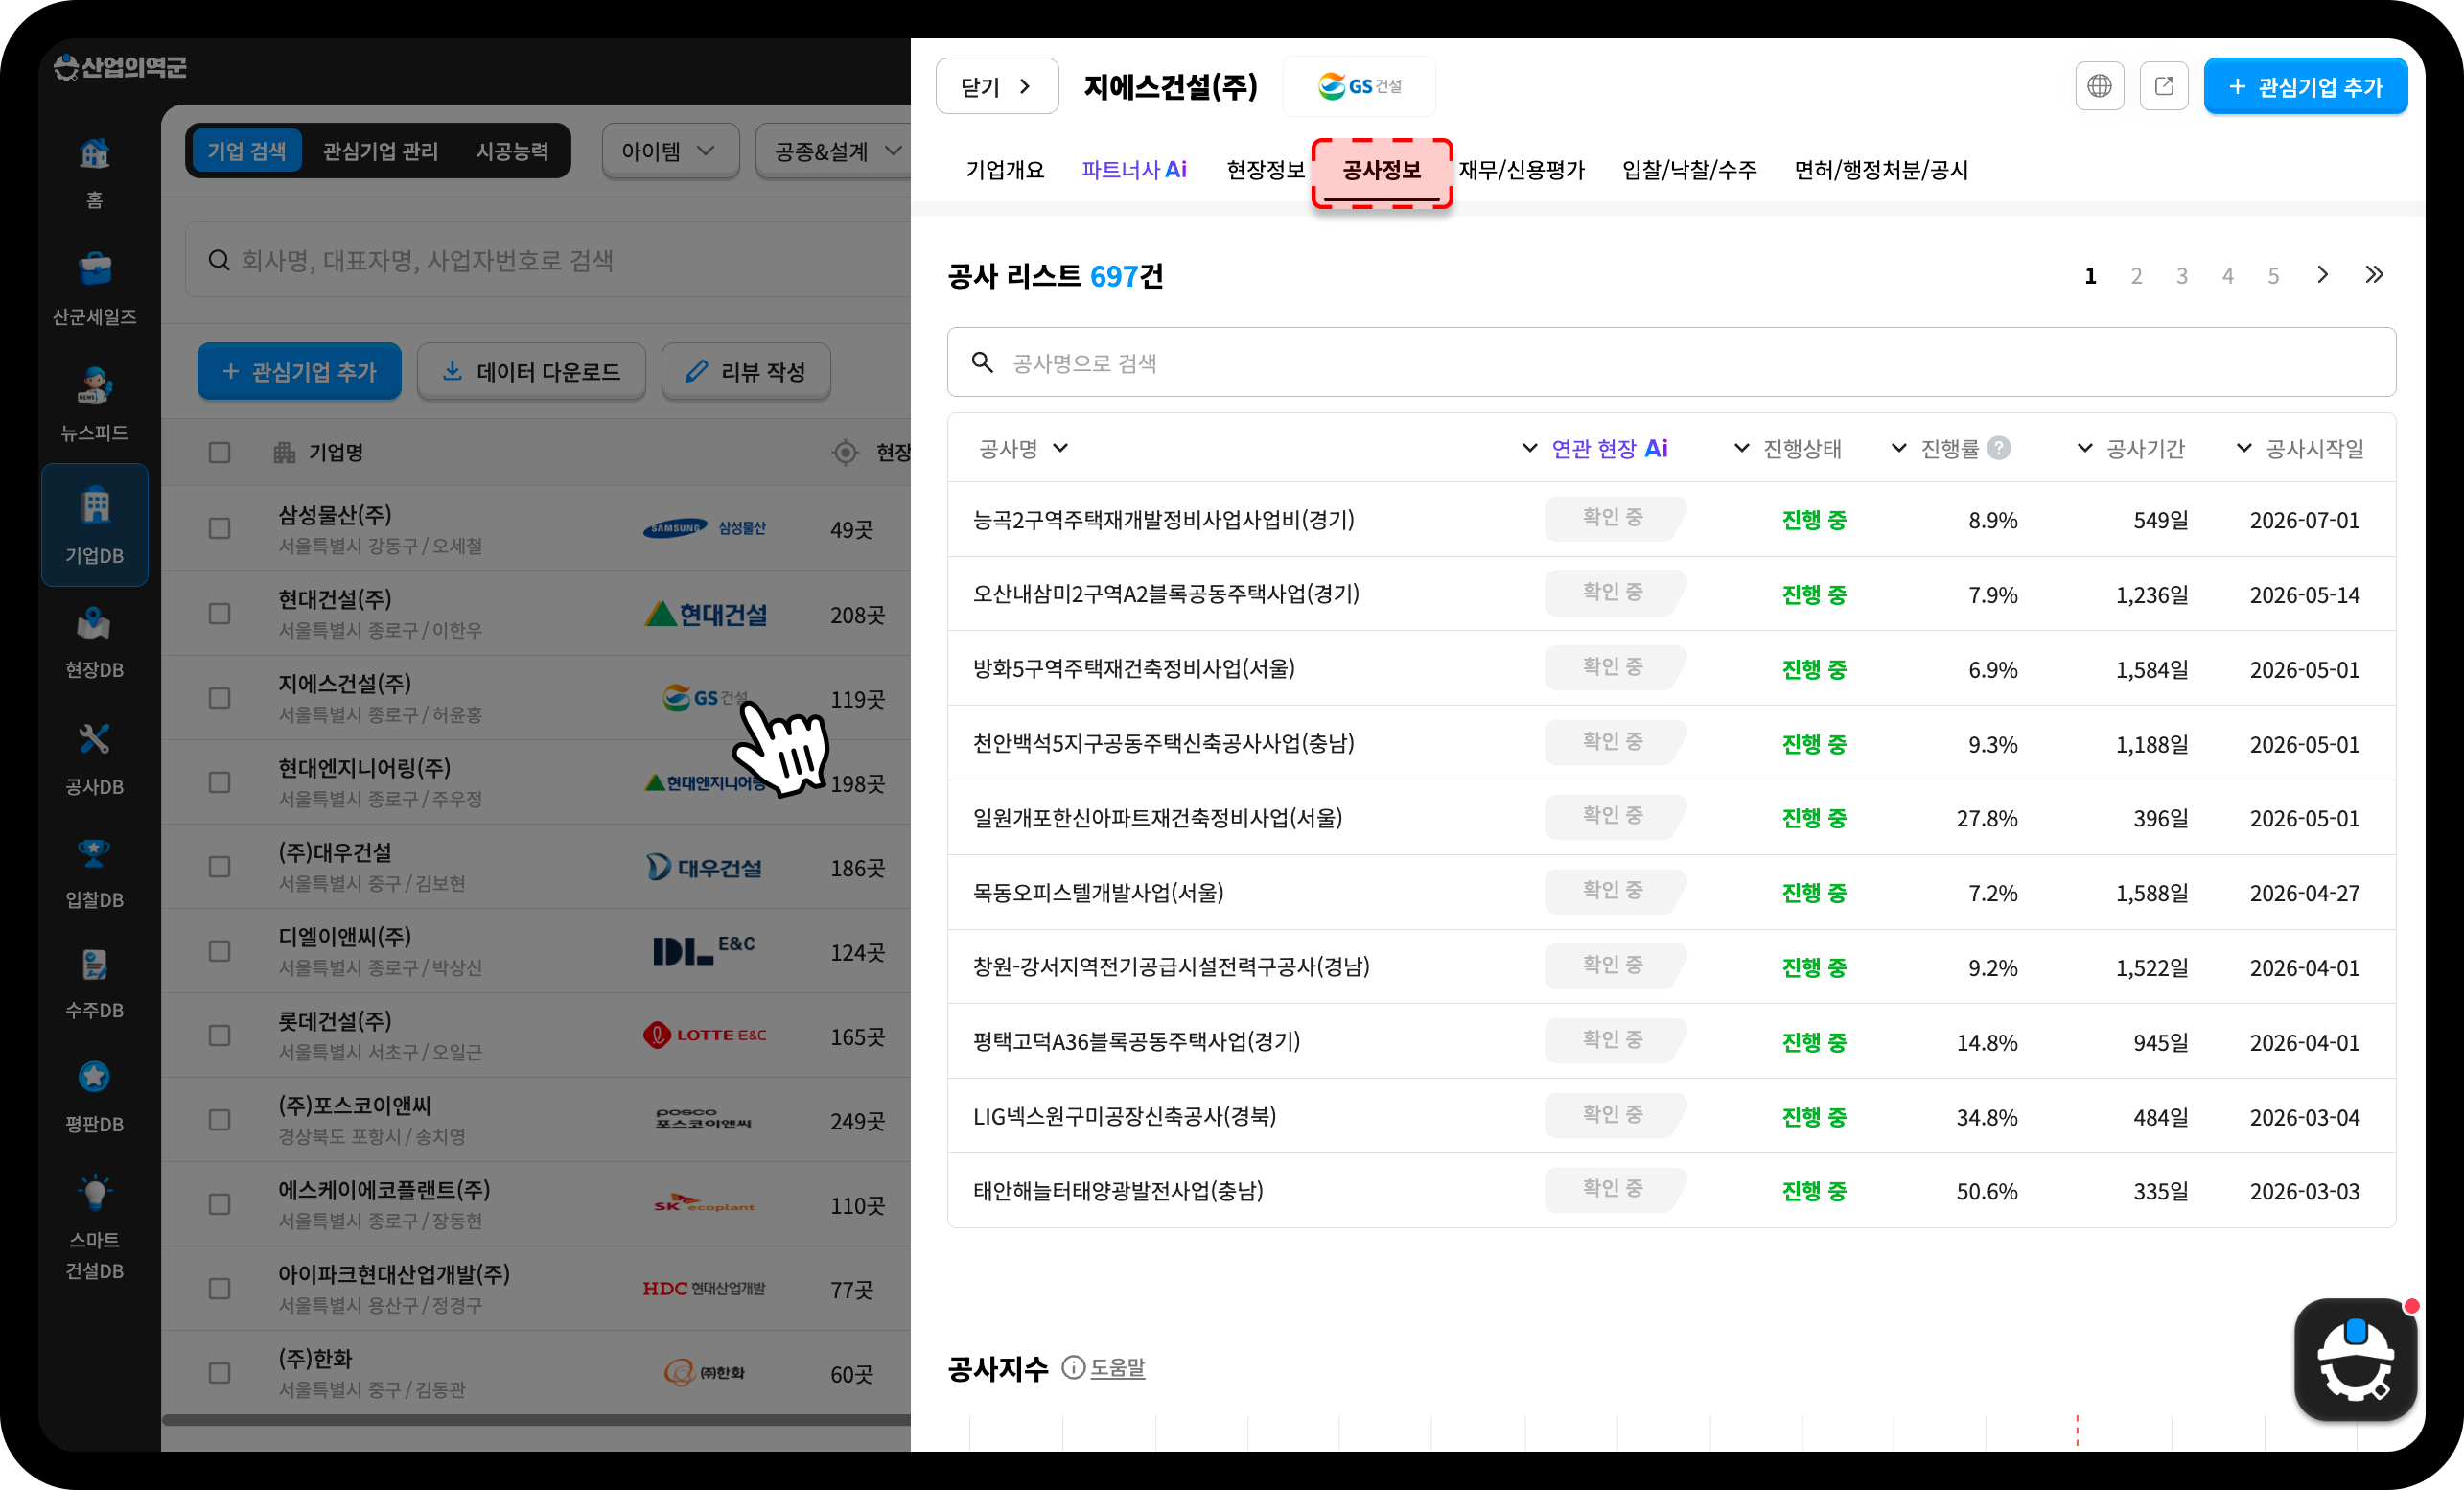Click the 삼성물산 logo in the company list
The image size is (2464, 1490).
(x=704, y=528)
